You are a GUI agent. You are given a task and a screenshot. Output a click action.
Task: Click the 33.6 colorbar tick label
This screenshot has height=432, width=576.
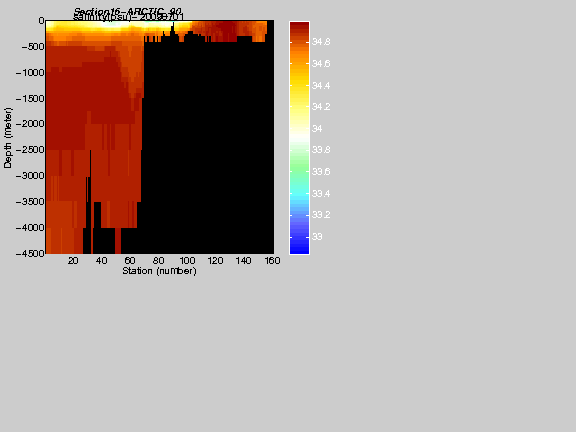point(321,172)
